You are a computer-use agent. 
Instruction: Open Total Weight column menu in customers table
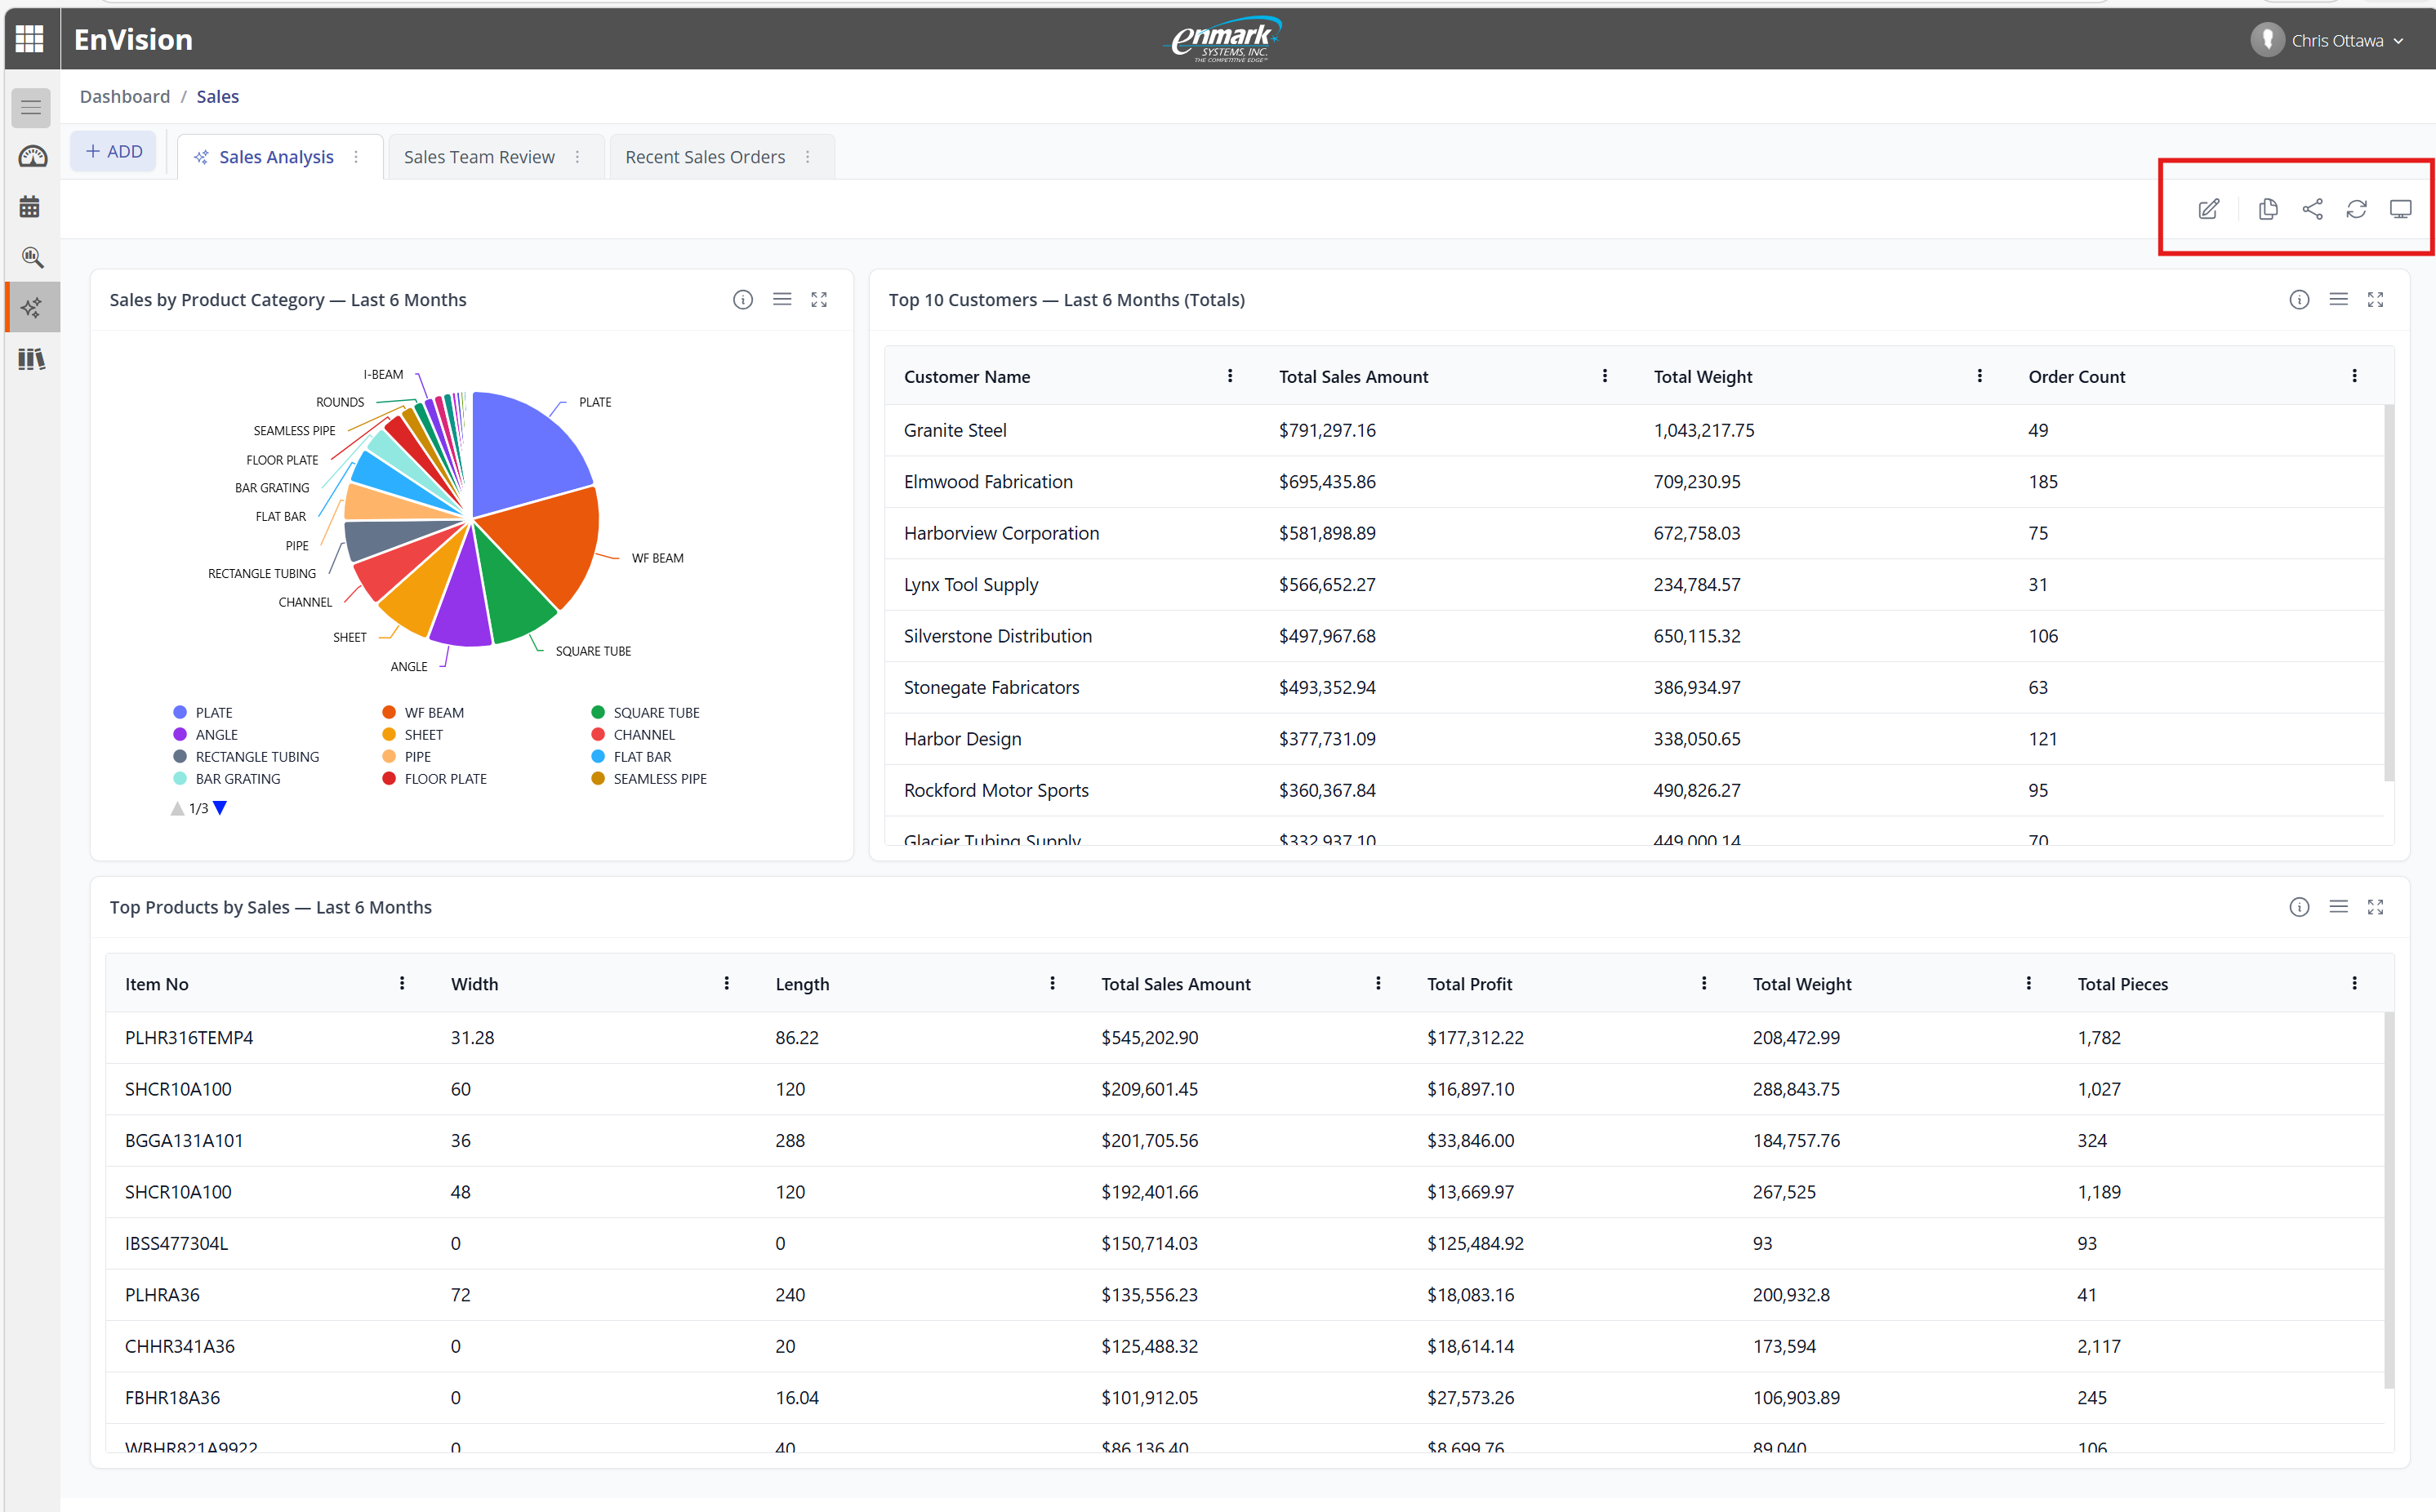(x=1979, y=376)
